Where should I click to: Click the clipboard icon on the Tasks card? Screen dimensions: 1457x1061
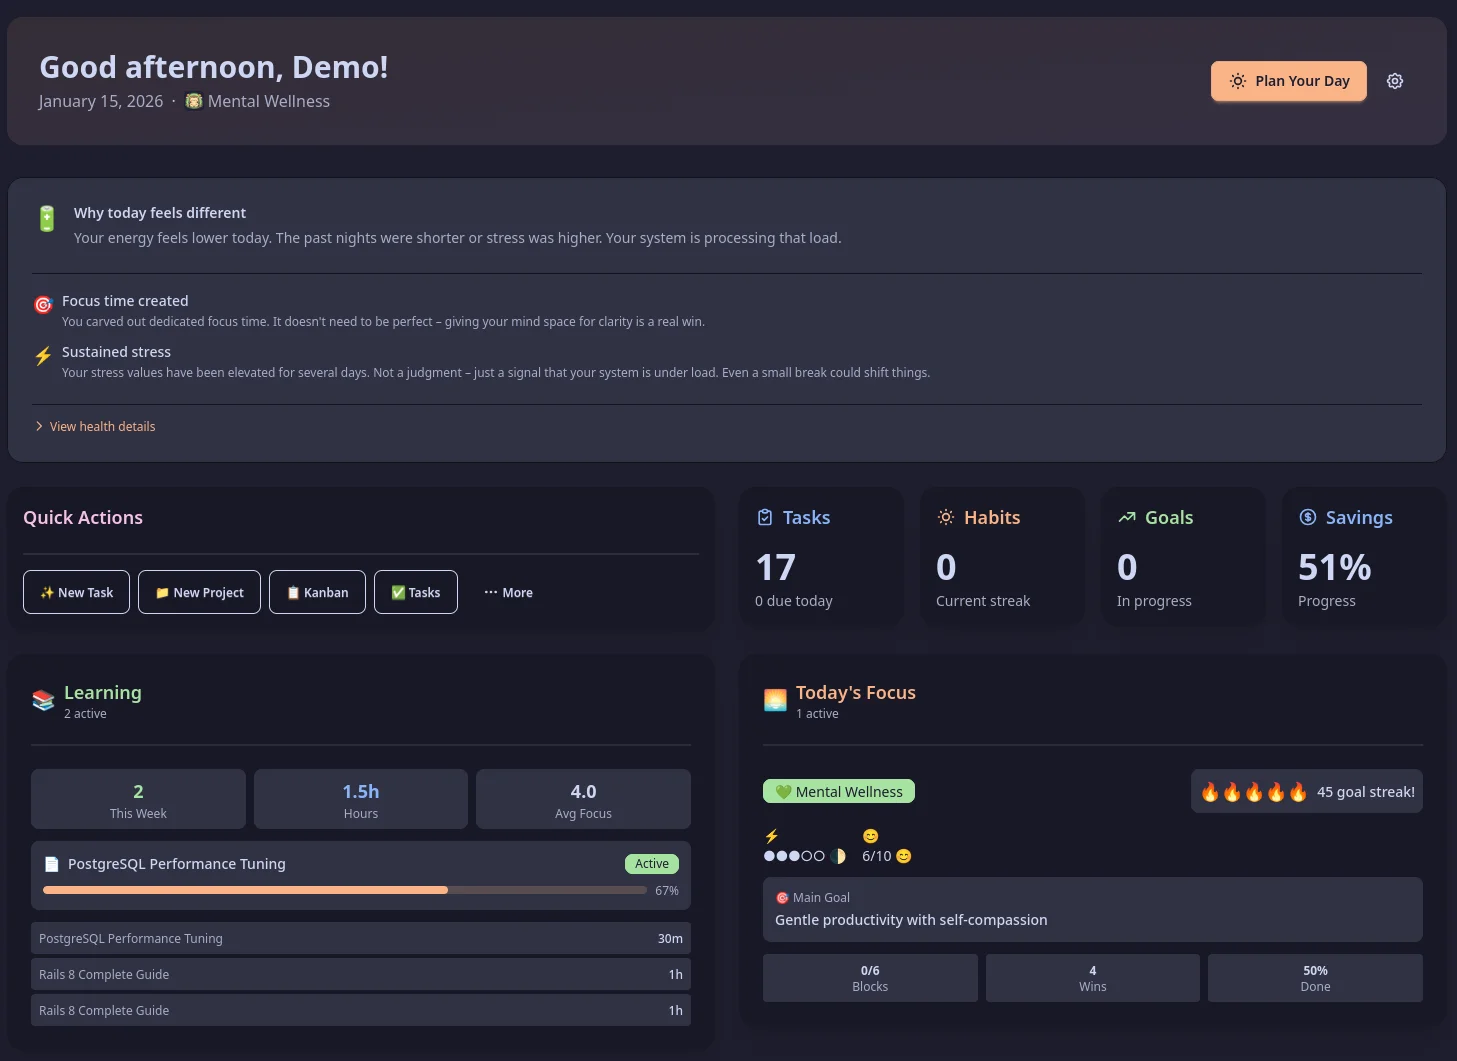coord(764,517)
